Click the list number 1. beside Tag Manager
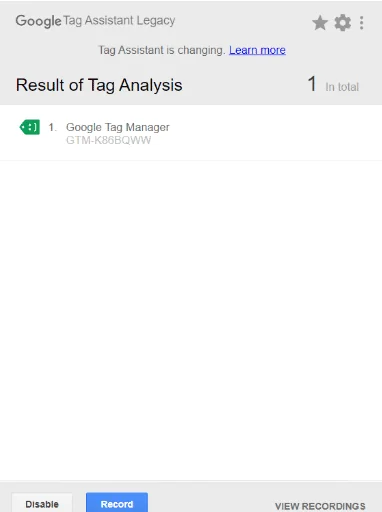 [x=53, y=127]
